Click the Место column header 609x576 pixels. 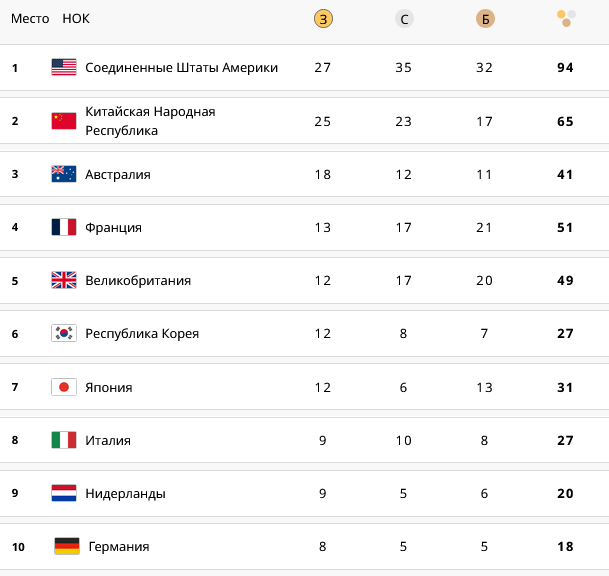[30, 19]
